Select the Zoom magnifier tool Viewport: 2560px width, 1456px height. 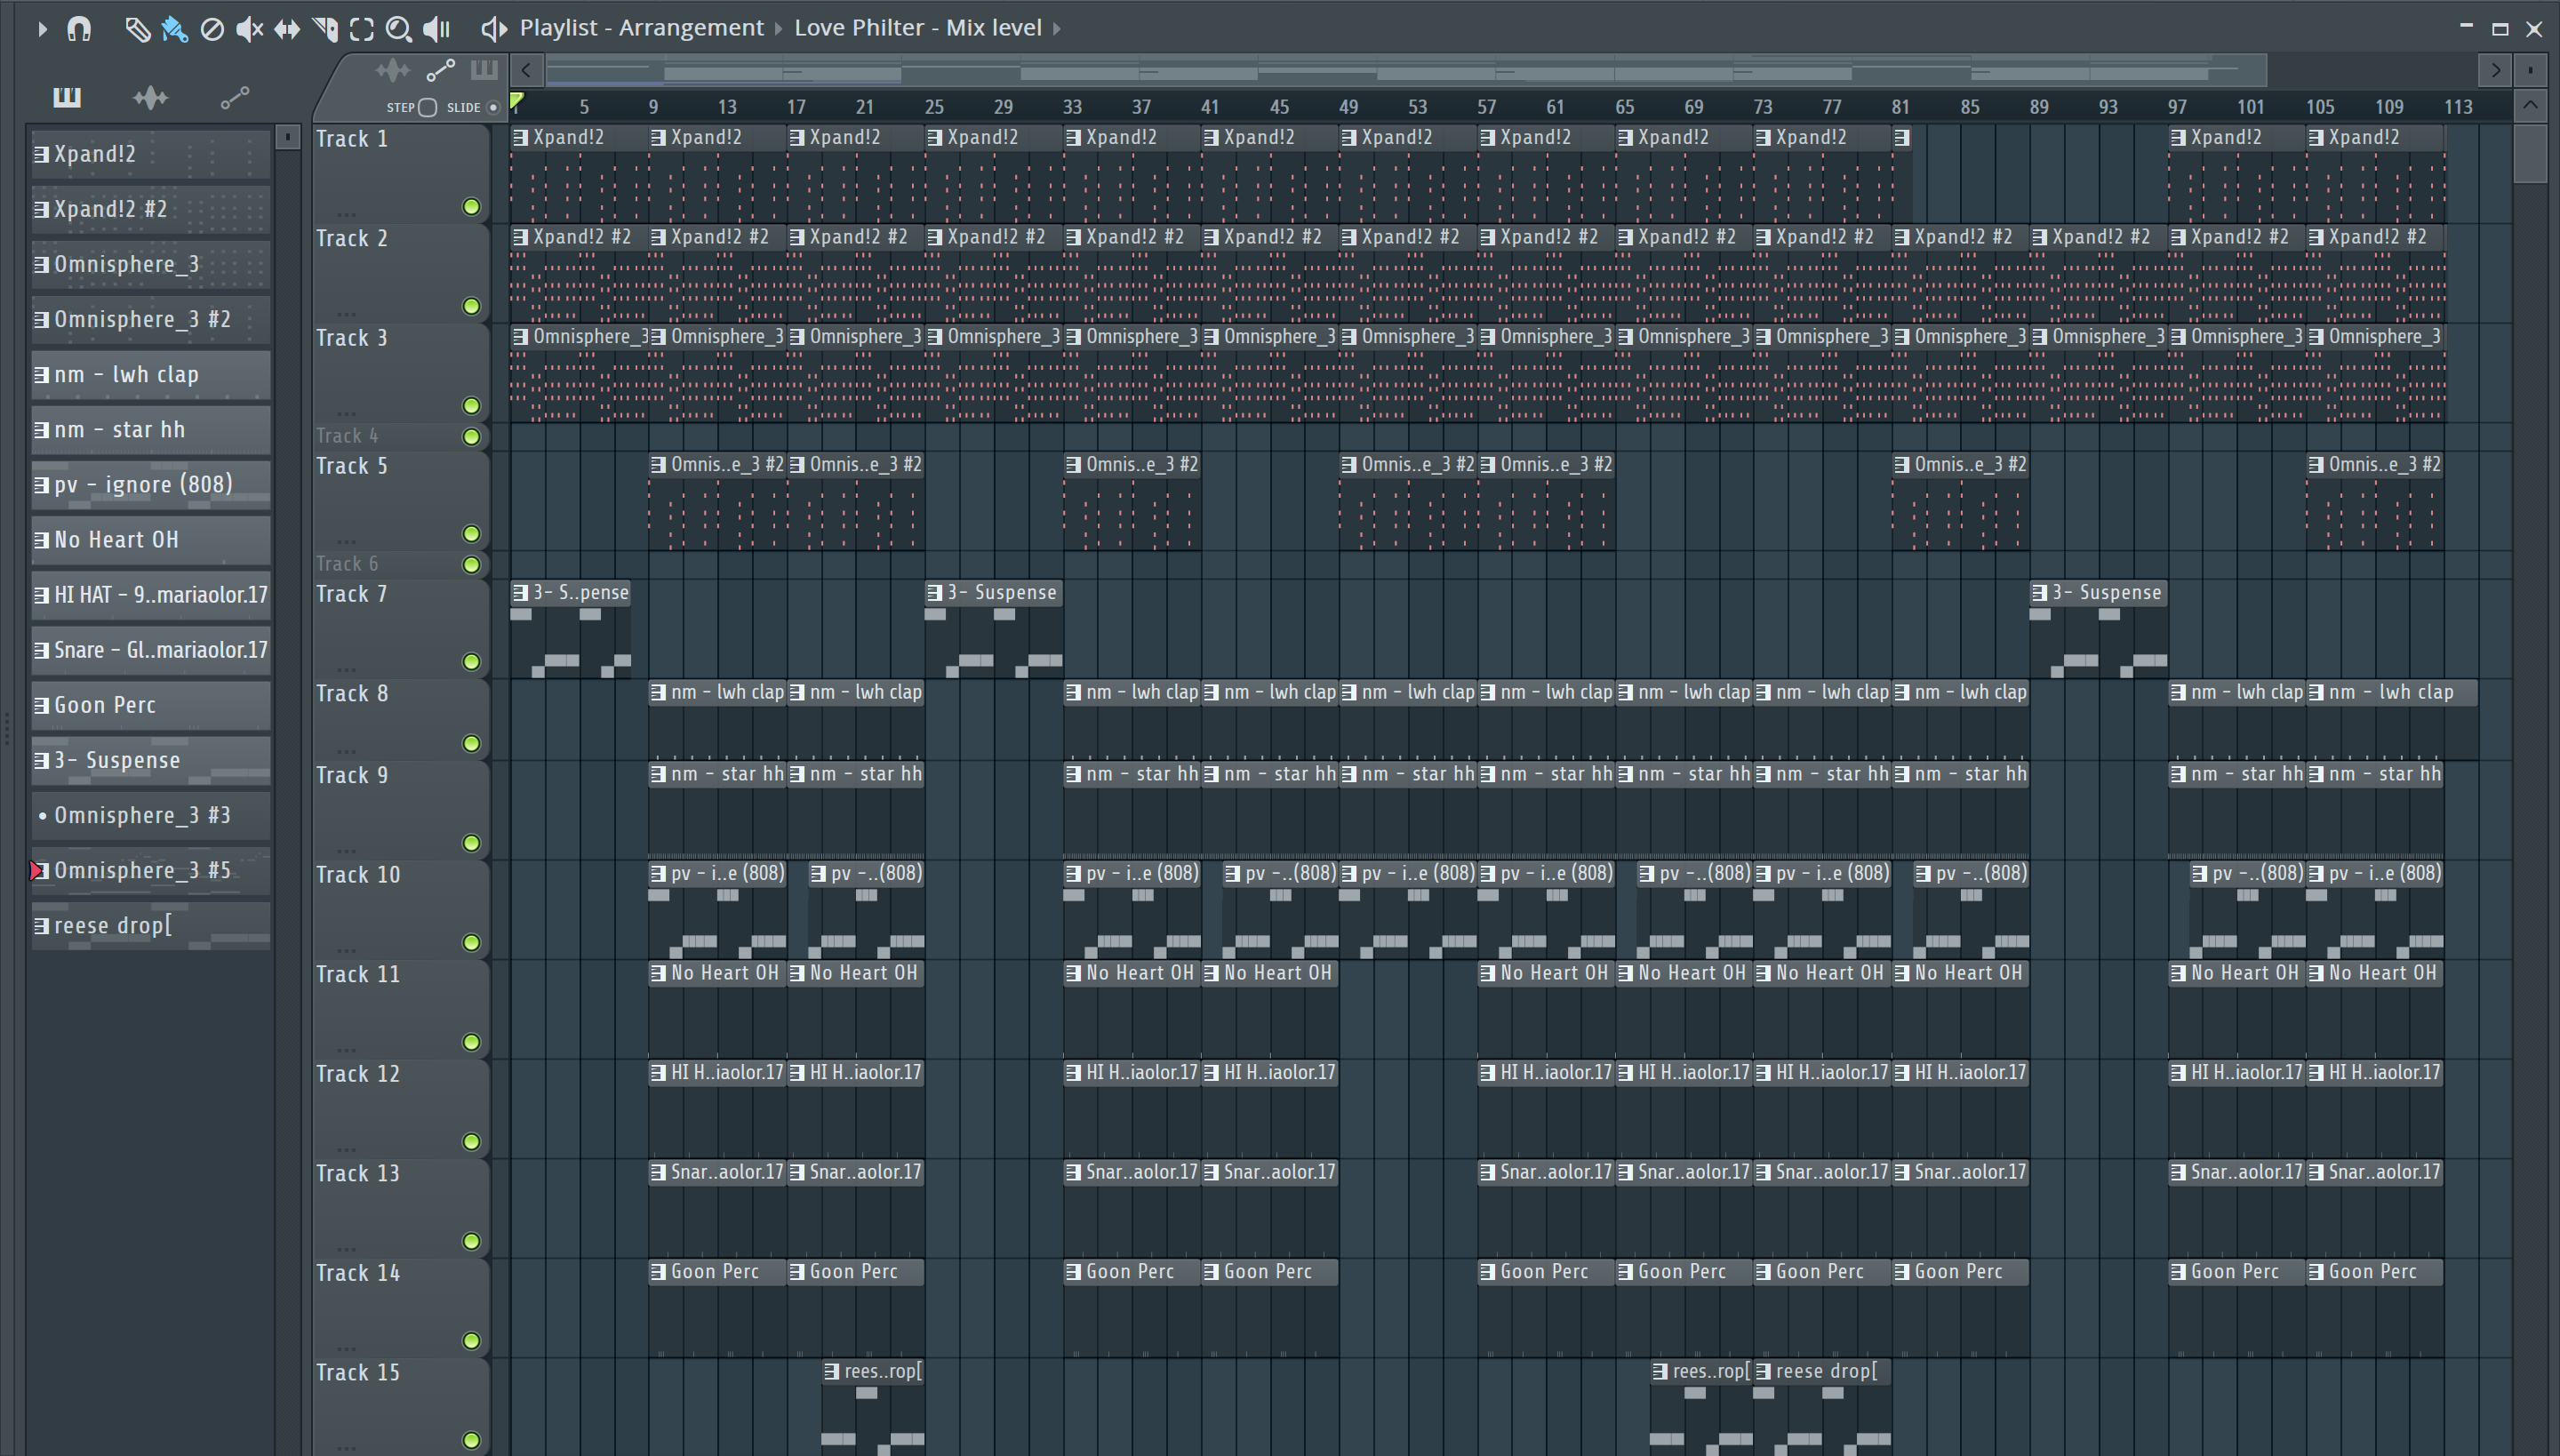(398, 29)
